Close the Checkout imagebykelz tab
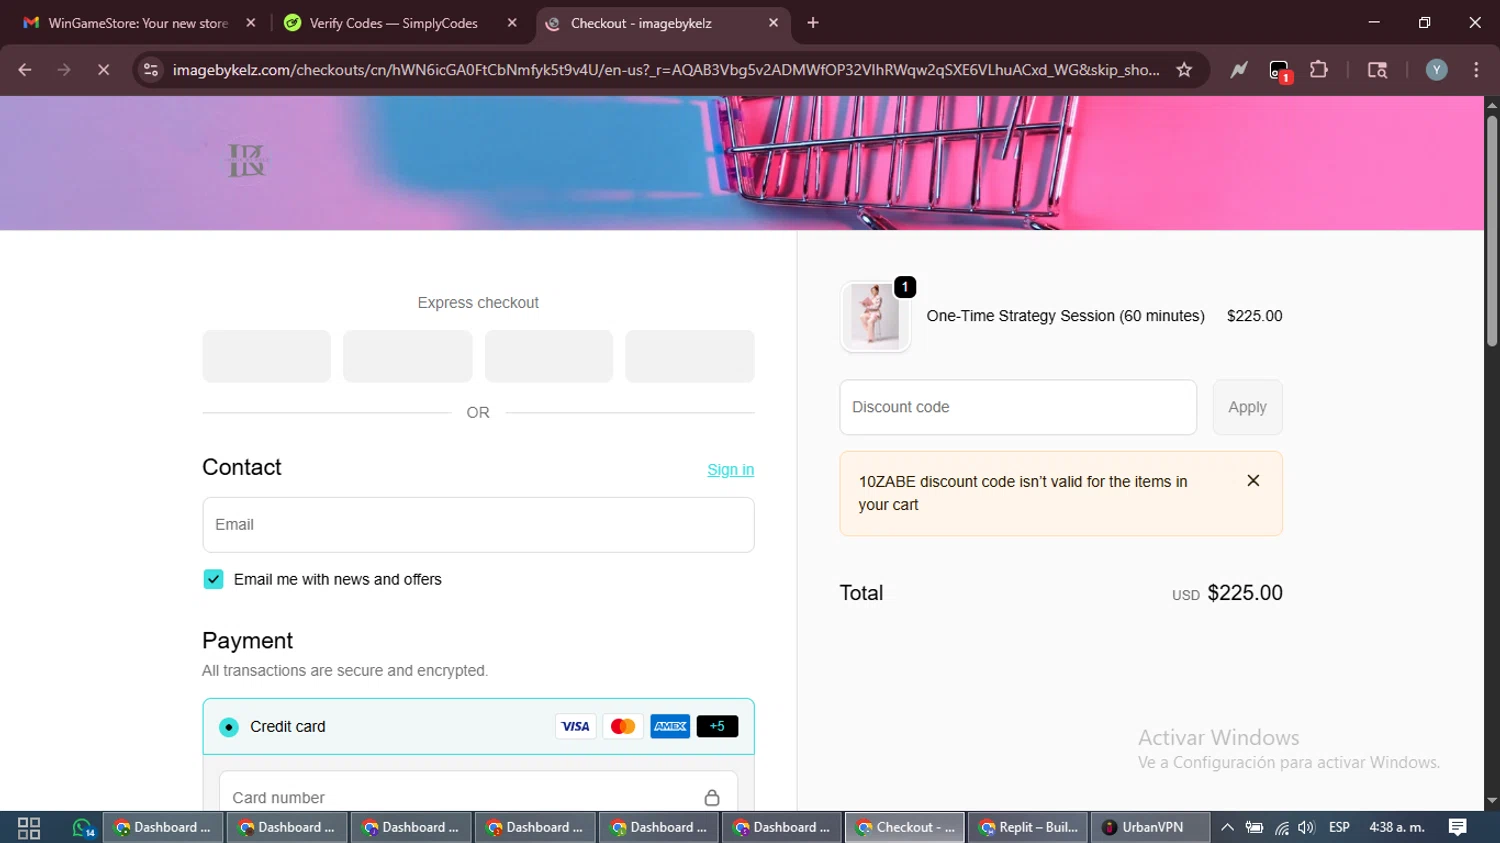The width and height of the screenshot is (1500, 843). [773, 23]
